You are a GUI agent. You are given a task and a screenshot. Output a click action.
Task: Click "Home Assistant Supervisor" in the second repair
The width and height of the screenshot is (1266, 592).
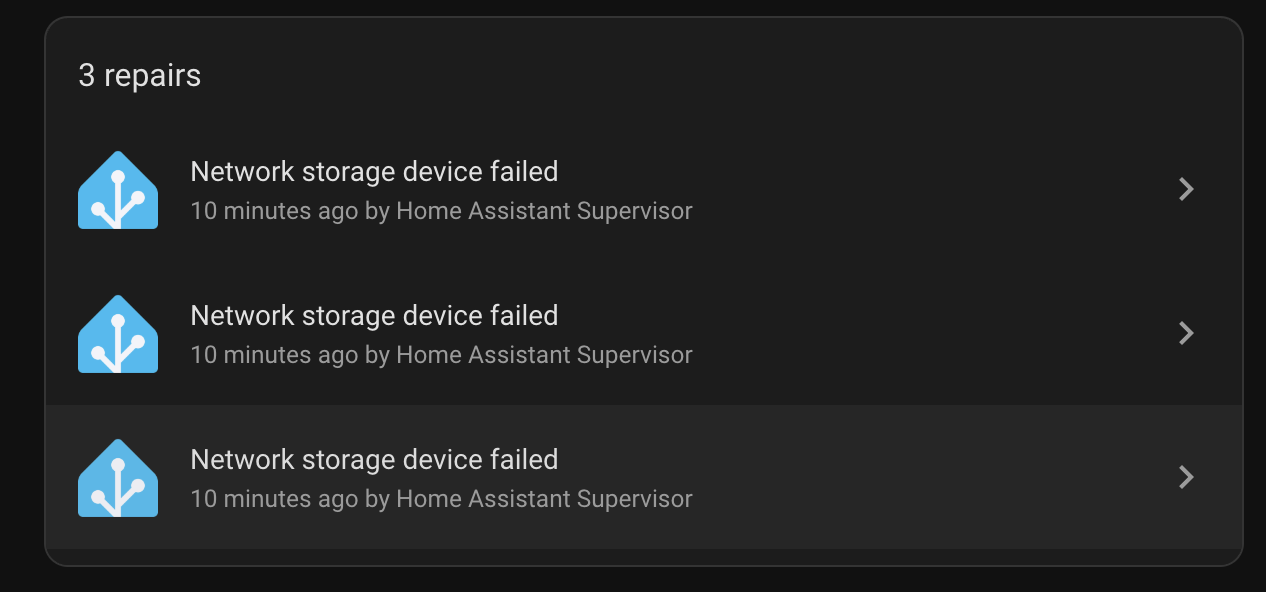click(544, 355)
